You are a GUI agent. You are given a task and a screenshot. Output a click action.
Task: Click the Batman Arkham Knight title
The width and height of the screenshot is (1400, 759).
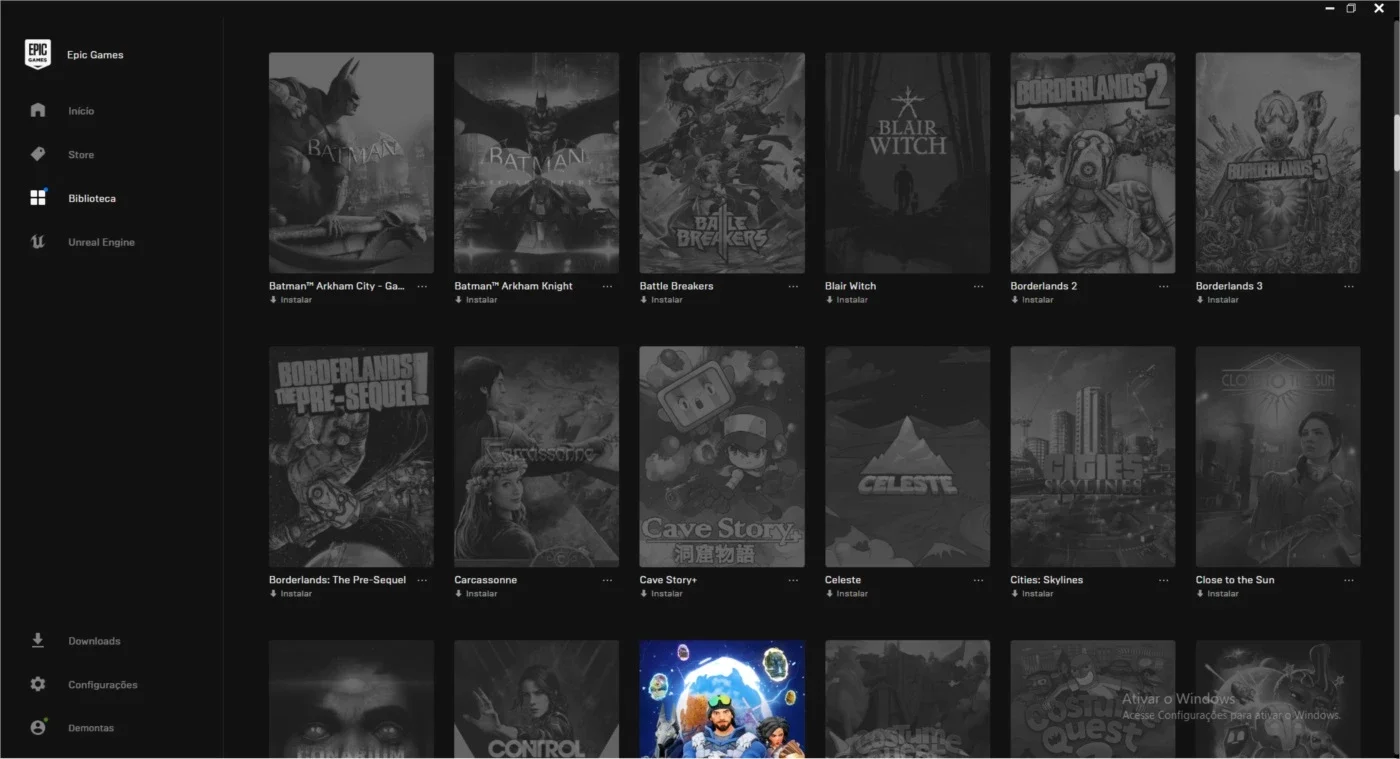[x=513, y=286]
